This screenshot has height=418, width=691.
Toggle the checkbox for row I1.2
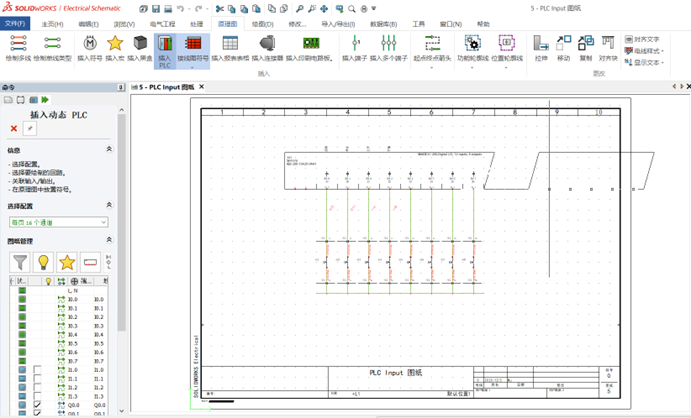click(37, 387)
